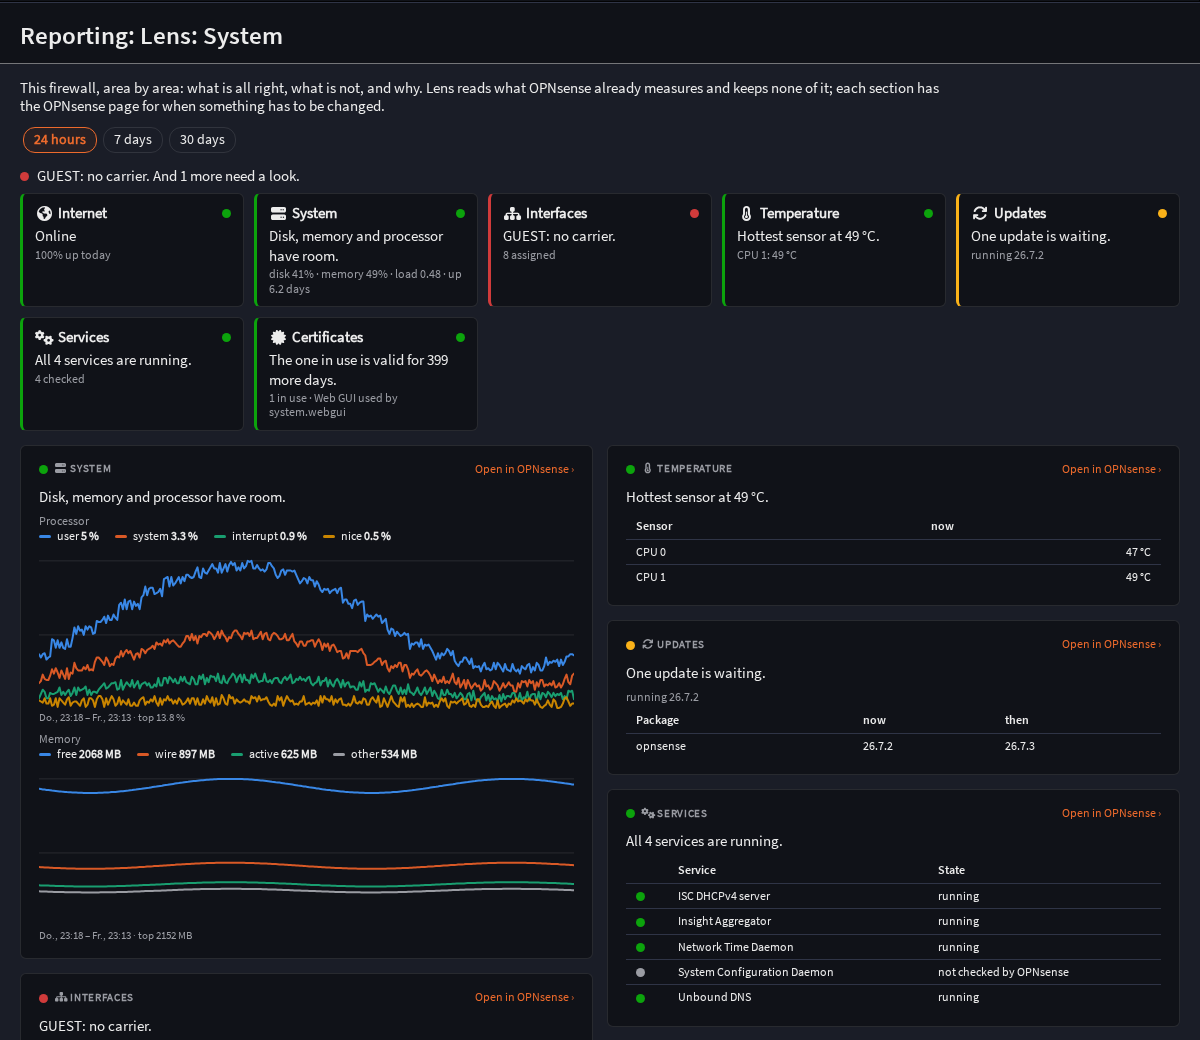Screen dimensions: 1200x1040
Task: Toggle the user 5% processor legend
Action: [69, 536]
